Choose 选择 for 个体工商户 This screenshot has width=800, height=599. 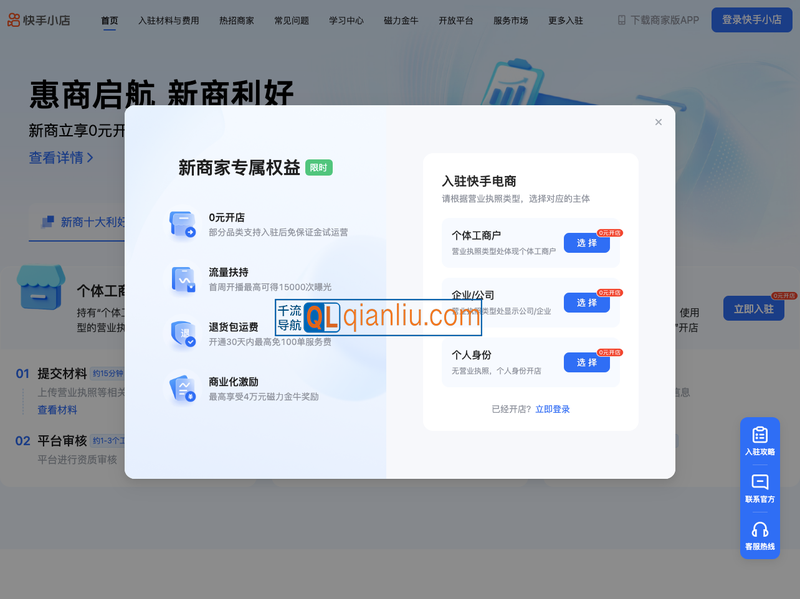(x=587, y=243)
